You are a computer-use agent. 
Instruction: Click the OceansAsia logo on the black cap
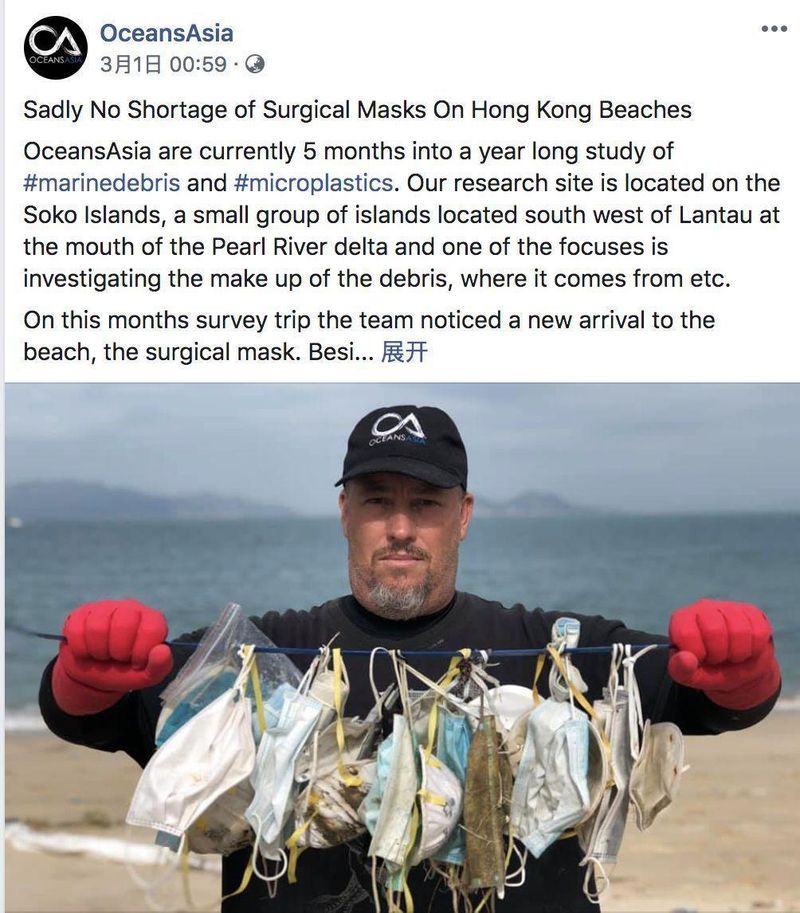click(x=399, y=429)
